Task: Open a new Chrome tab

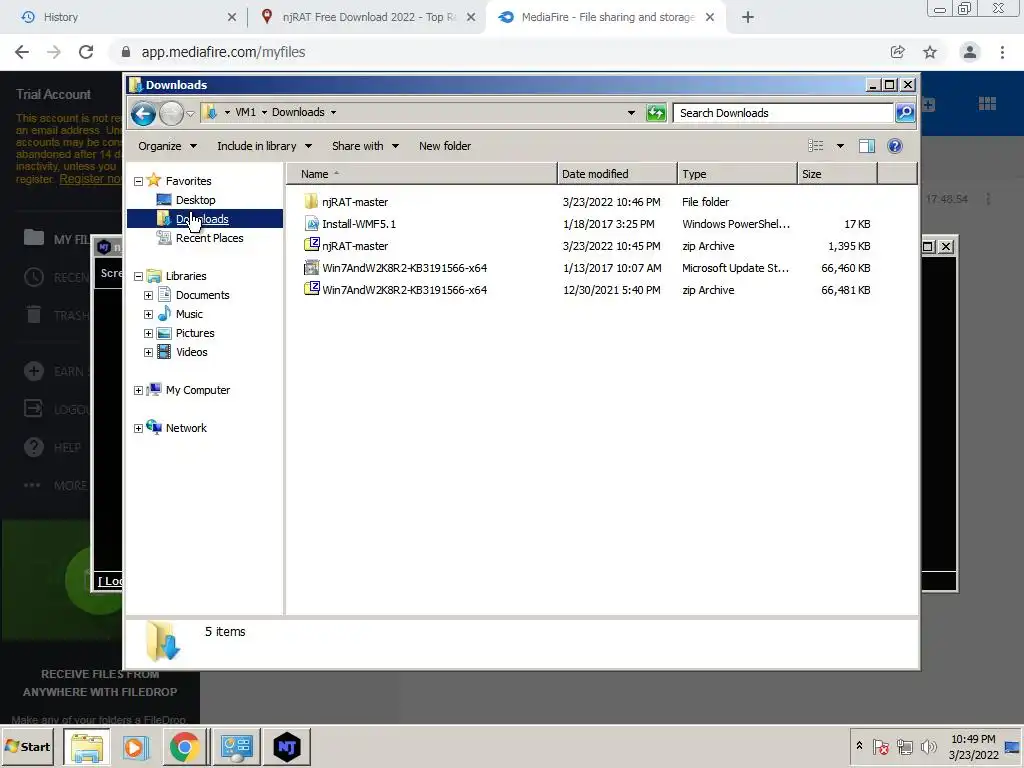Action: point(748,17)
